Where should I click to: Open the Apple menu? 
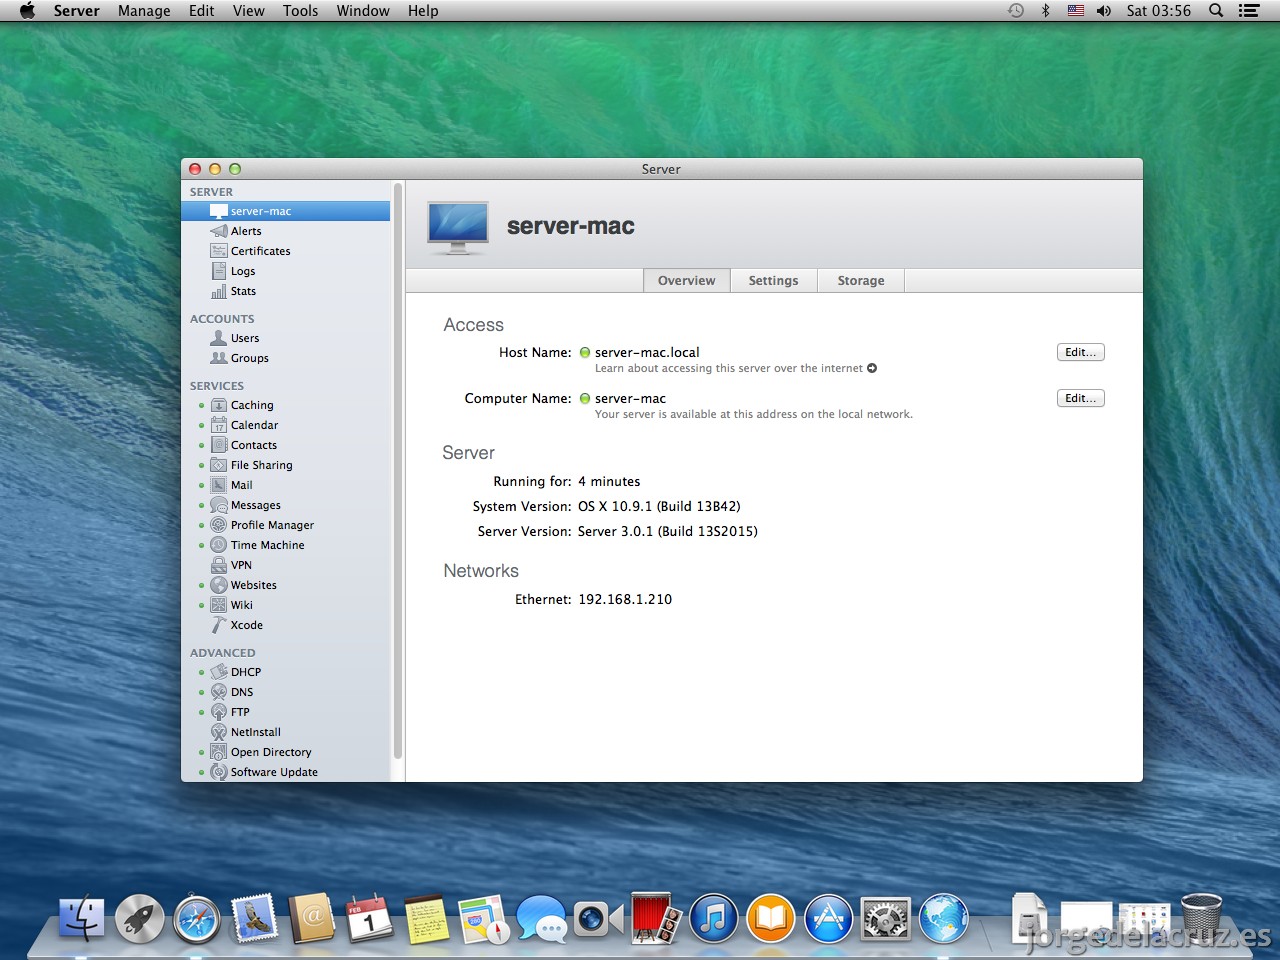coord(27,11)
